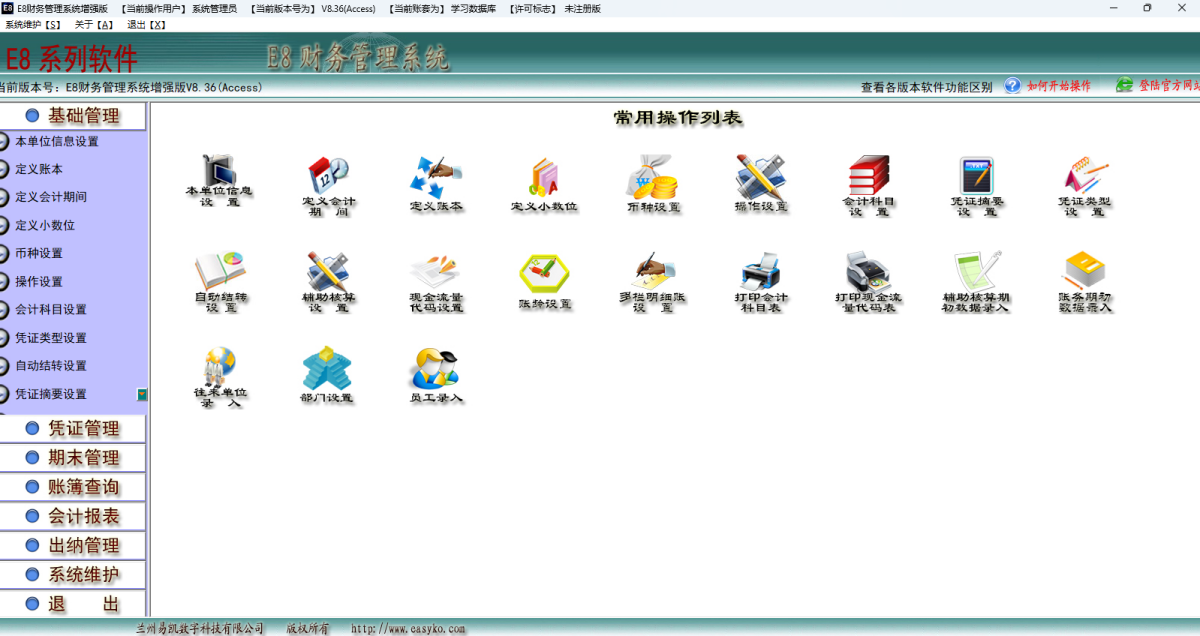Screen dimensions: 1200x636
Task: Click the 退出 button at sidebar bottom
Action: click(x=84, y=604)
